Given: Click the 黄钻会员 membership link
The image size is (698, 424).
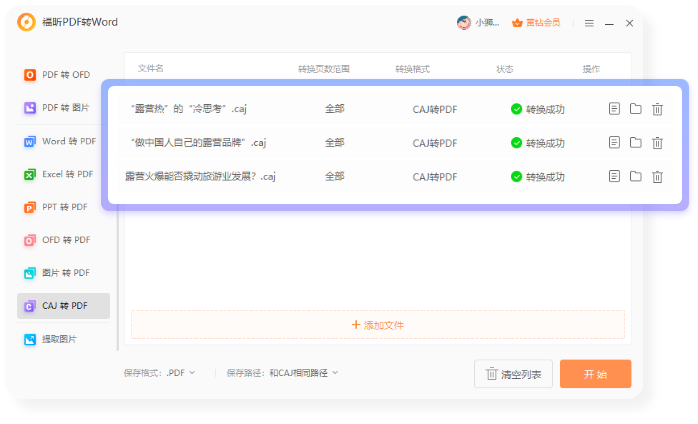Looking at the screenshot, I should click(535, 22).
